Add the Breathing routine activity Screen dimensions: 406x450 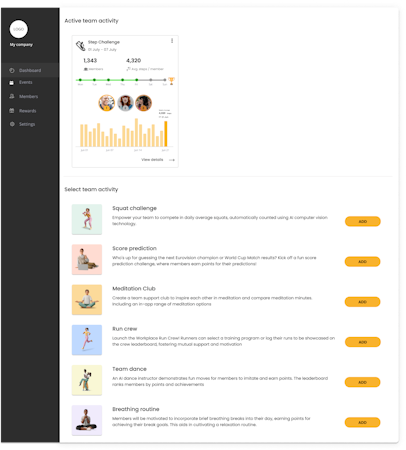click(363, 422)
